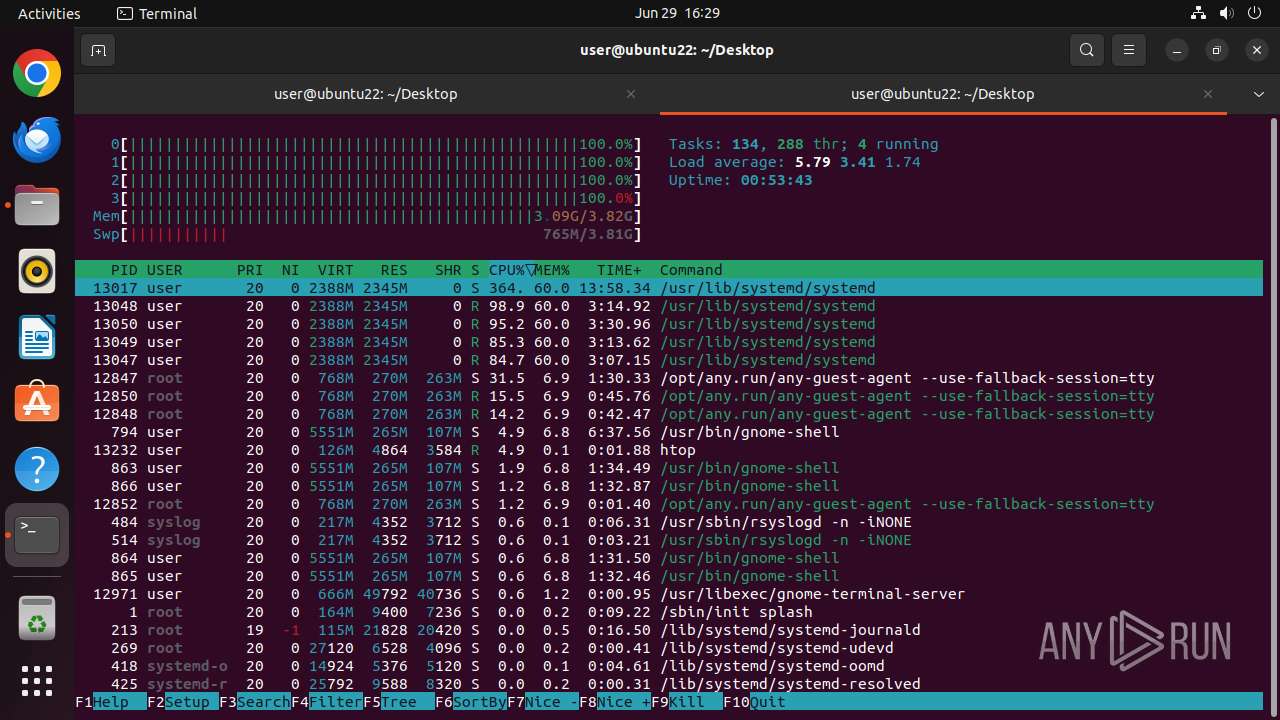Open the Files manager dock icon
1280x720 pixels.
(x=37, y=205)
